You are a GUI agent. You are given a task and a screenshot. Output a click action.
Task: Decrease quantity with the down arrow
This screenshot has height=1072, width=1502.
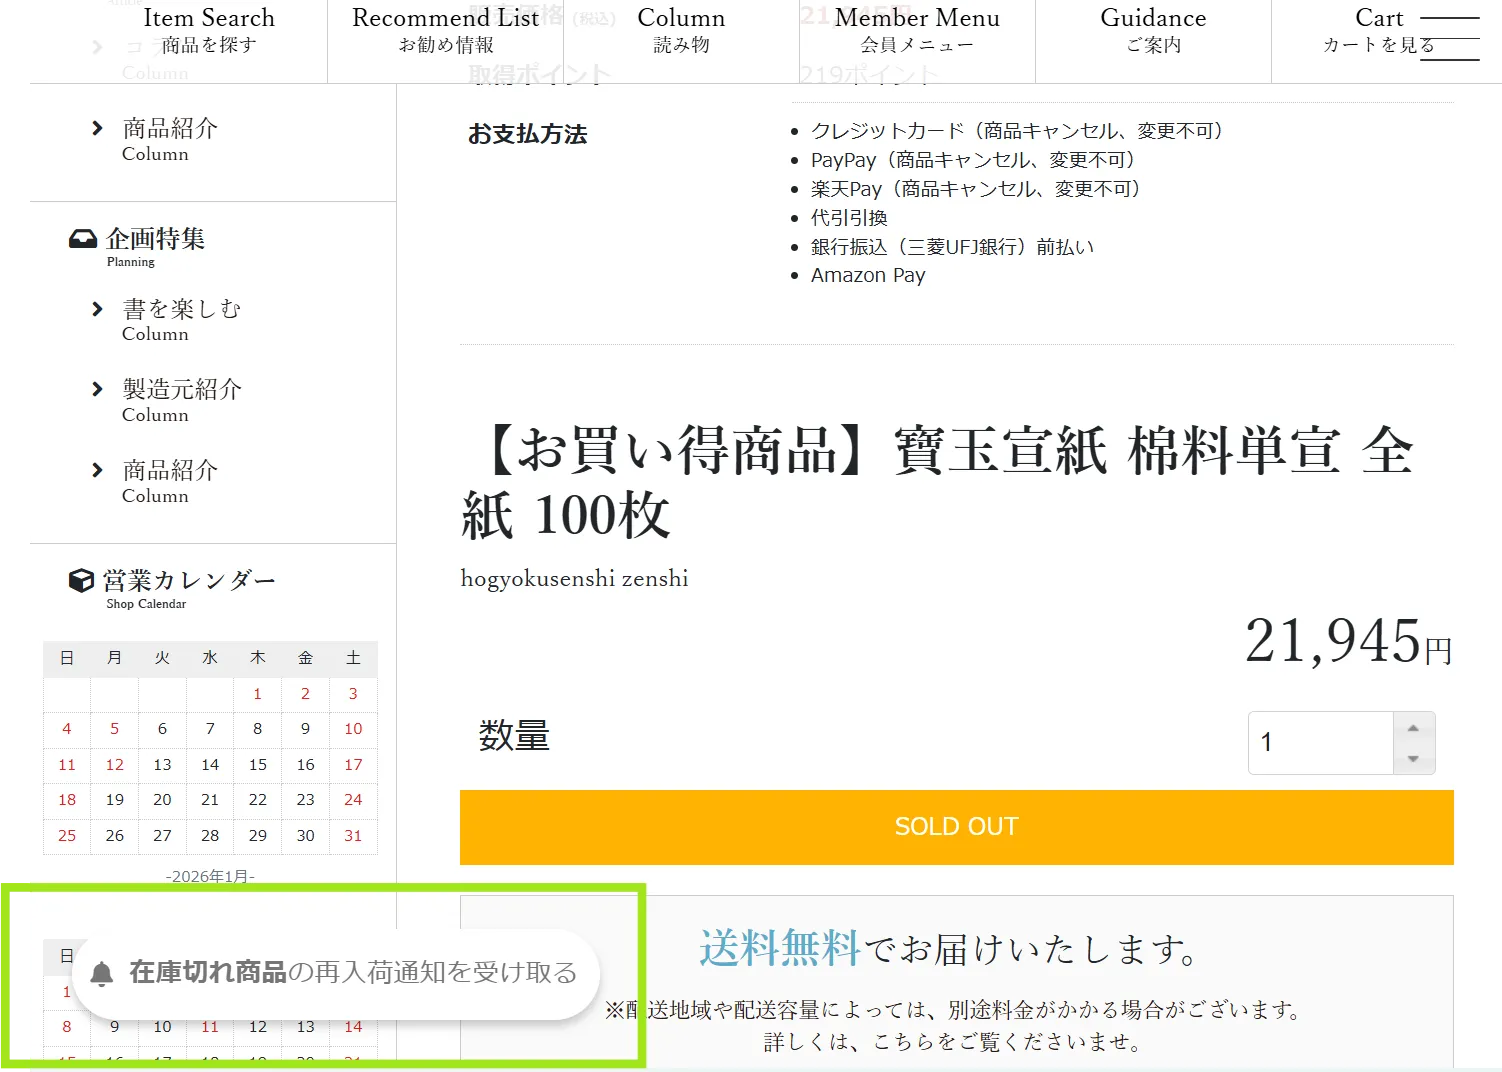tap(1413, 759)
